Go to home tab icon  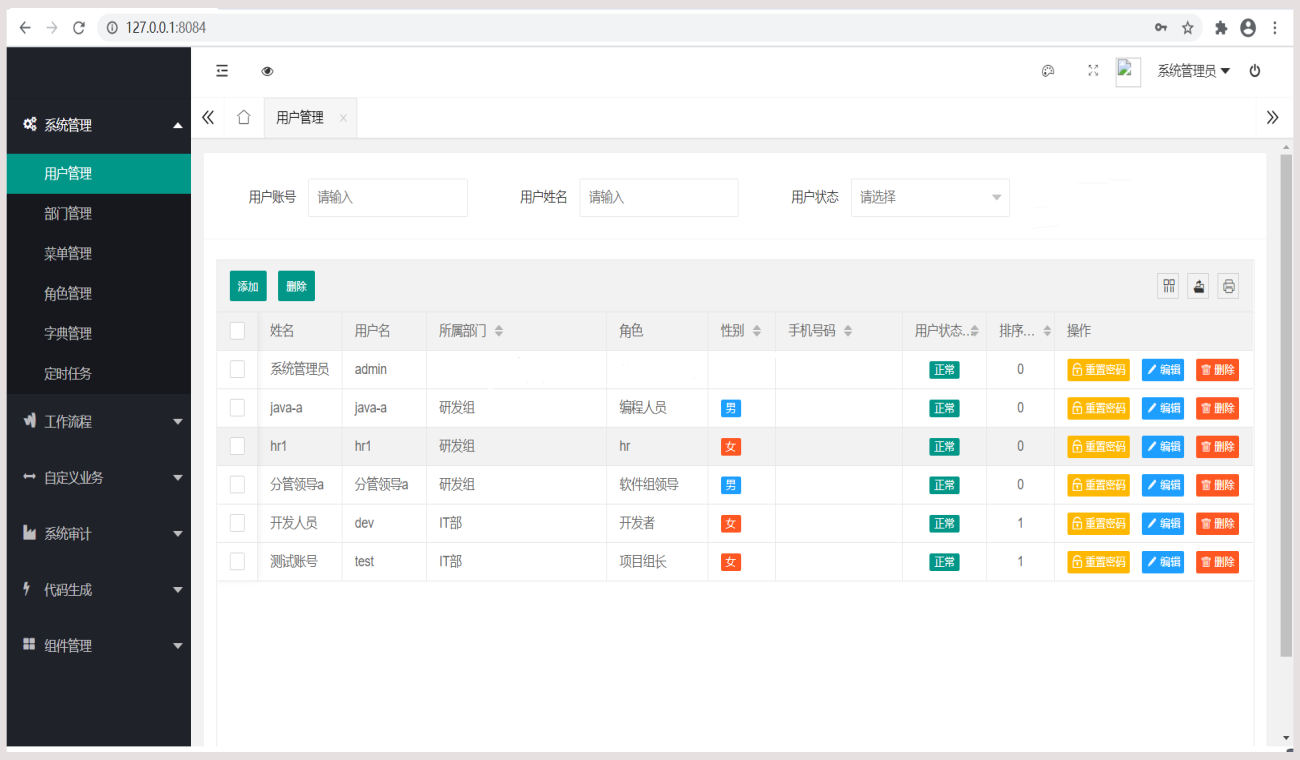pos(243,118)
